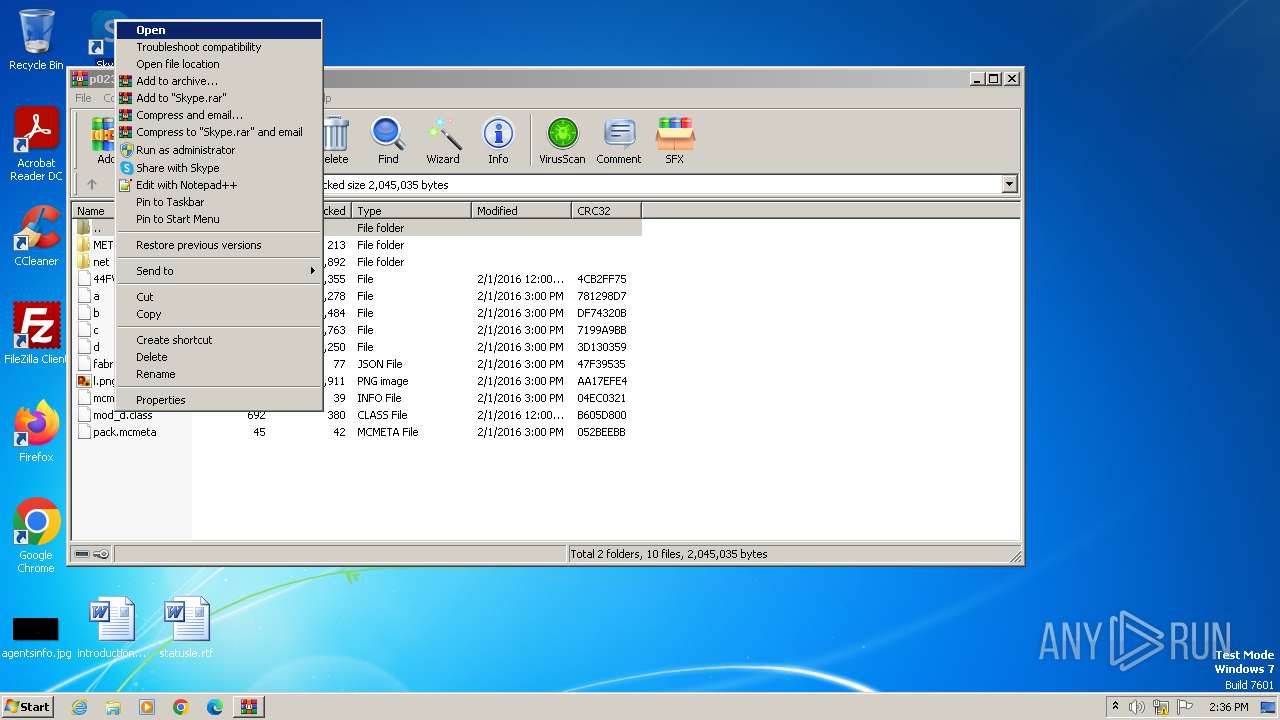Choose Add to archive... option
Image resolution: width=1280 pixels, height=720 pixels.
tap(219, 81)
